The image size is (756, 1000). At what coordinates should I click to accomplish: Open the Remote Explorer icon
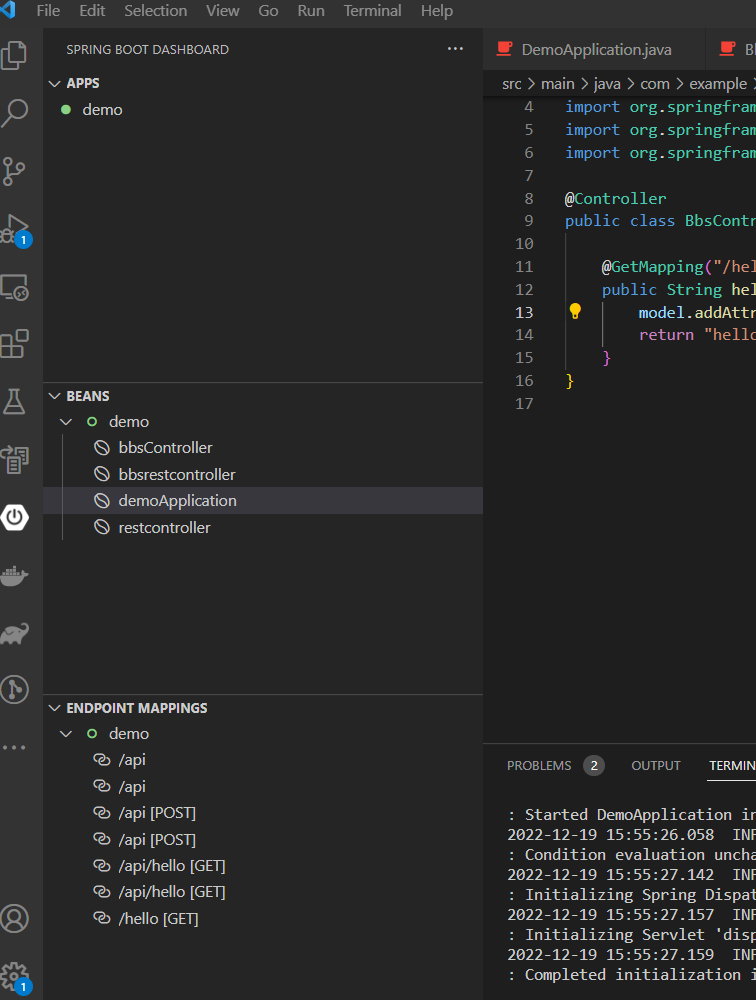click(15, 287)
